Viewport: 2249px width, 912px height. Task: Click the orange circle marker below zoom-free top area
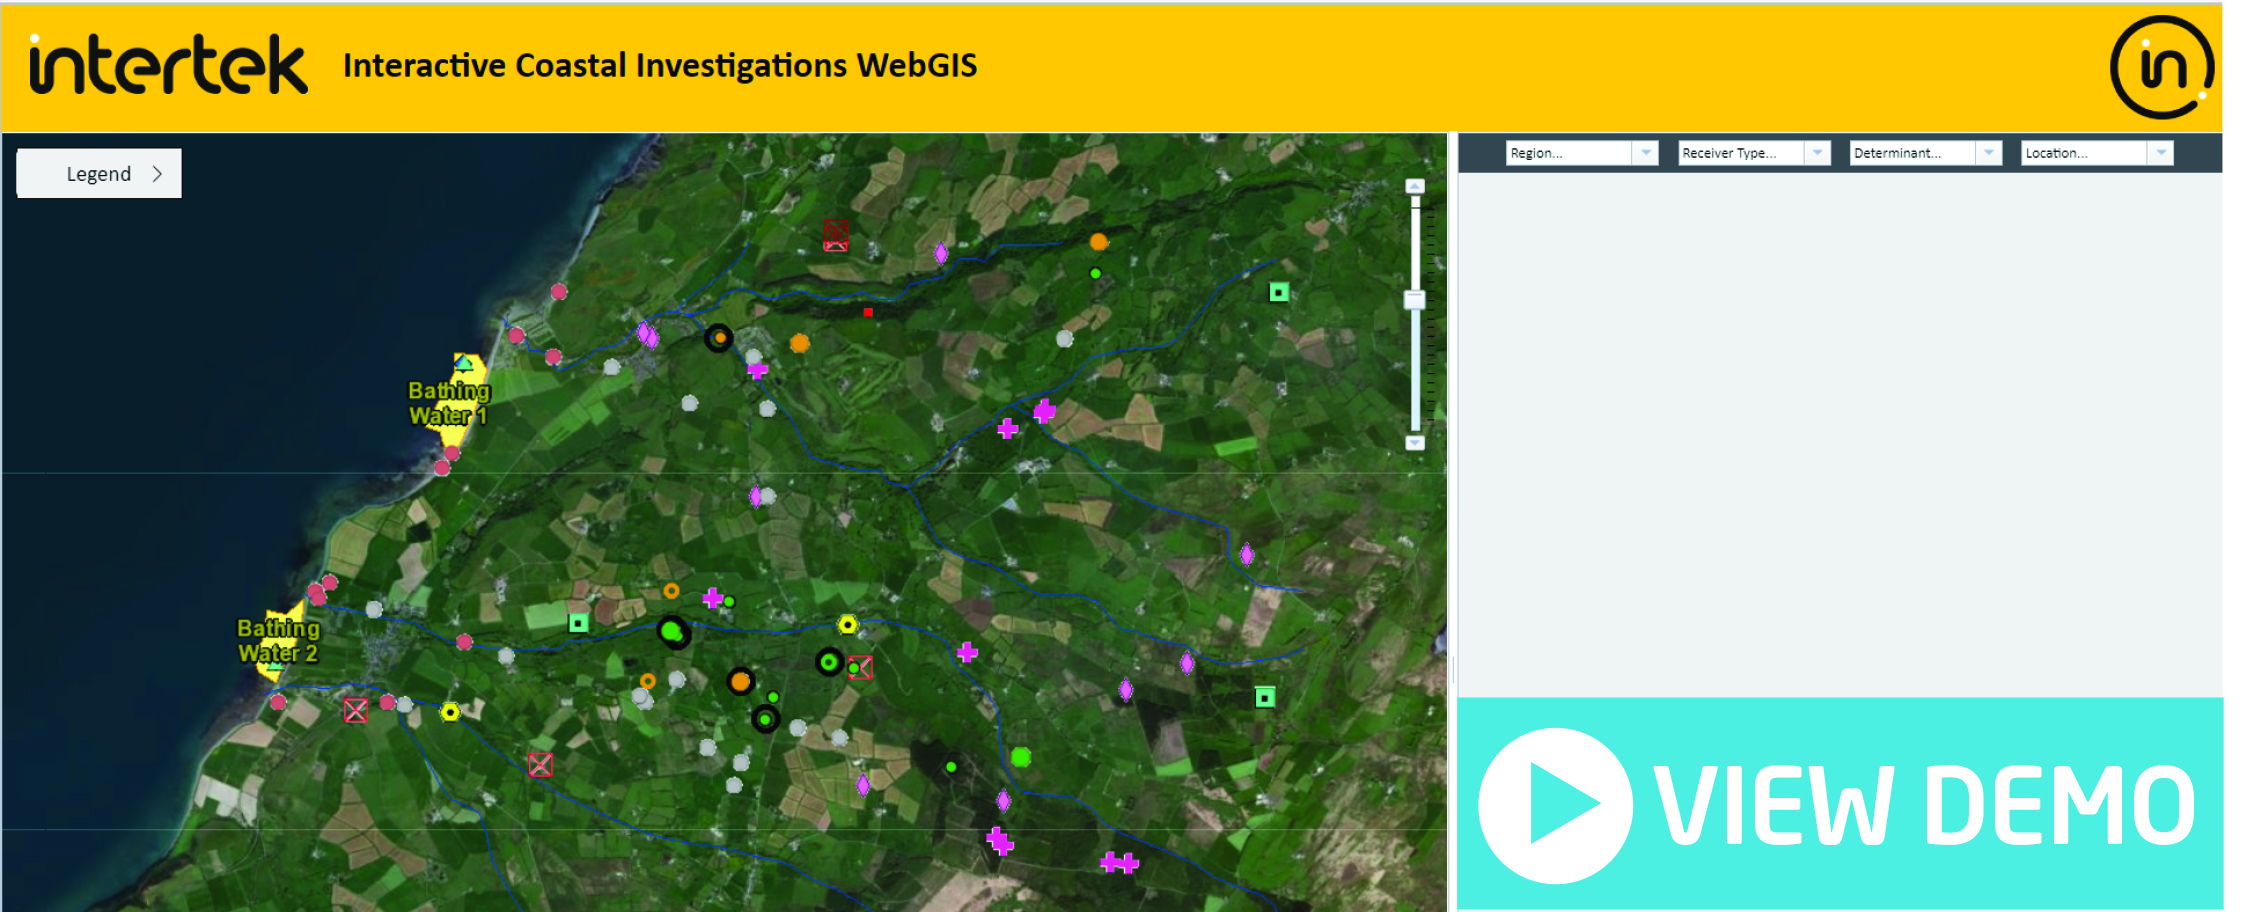click(1099, 241)
